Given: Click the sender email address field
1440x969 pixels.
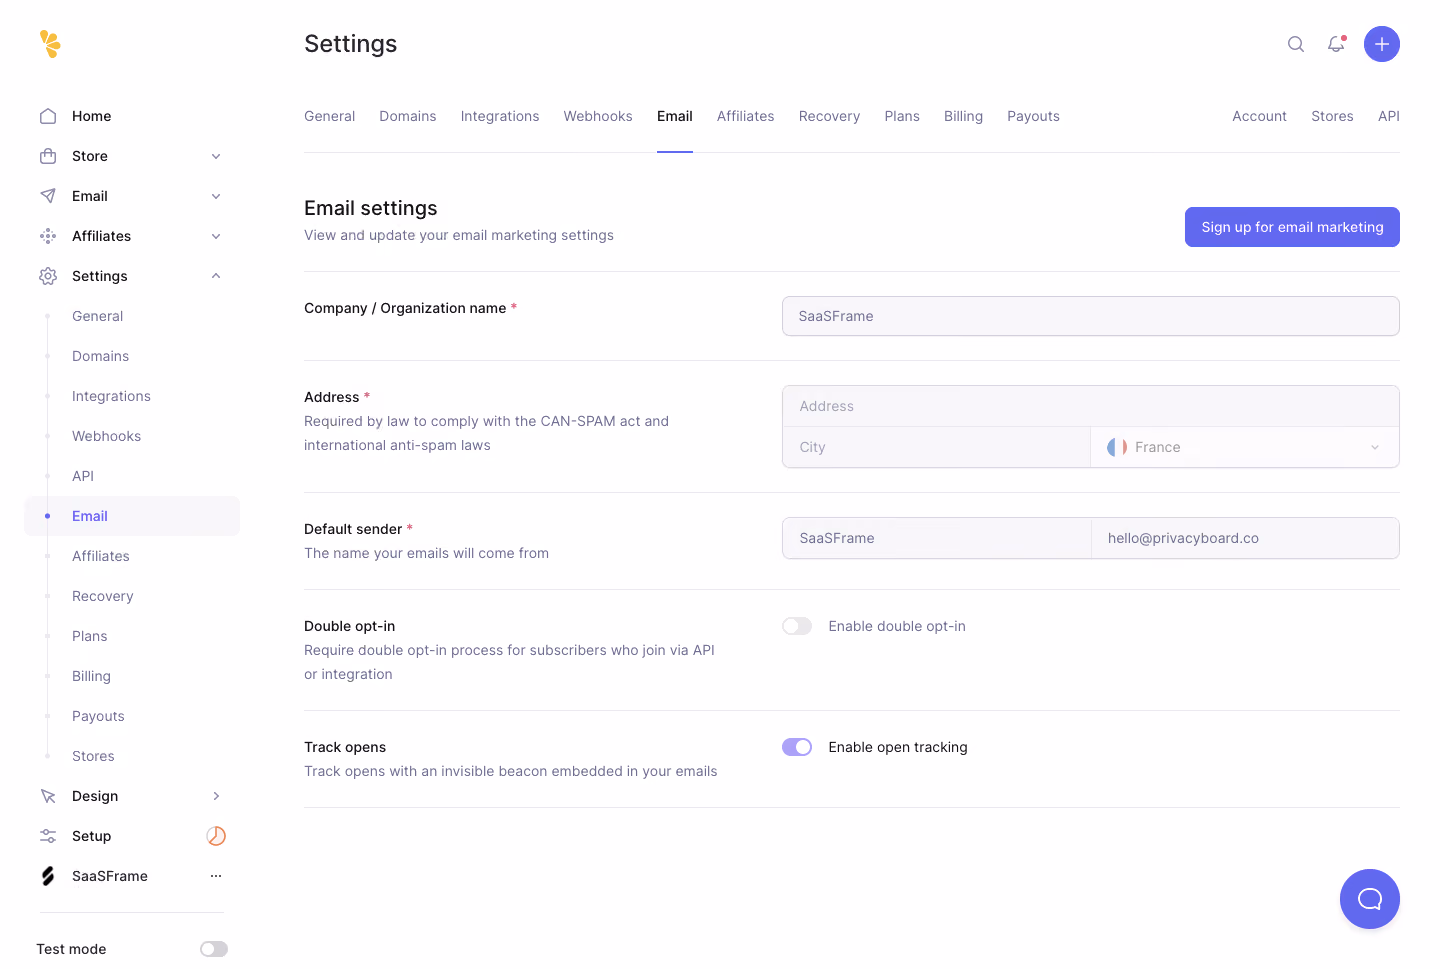Looking at the screenshot, I should [1245, 538].
